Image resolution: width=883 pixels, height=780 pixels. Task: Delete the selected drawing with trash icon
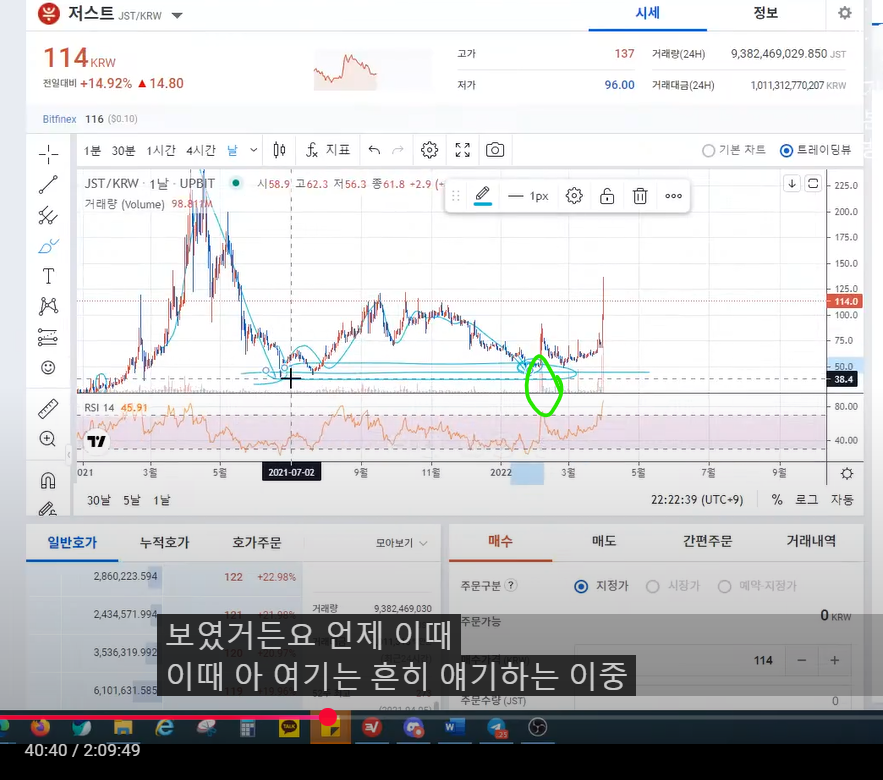pos(640,196)
